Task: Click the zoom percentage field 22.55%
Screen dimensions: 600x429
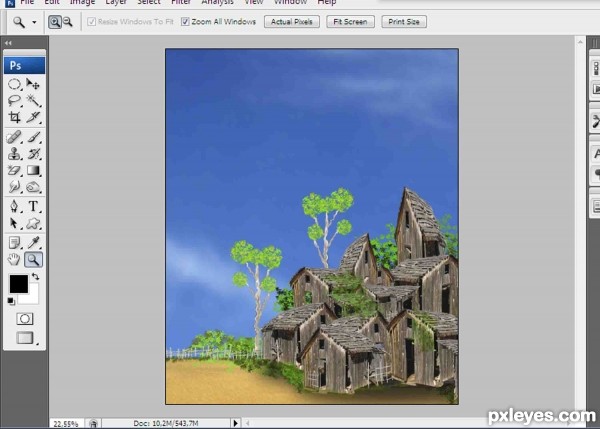Action: coord(66,424)
